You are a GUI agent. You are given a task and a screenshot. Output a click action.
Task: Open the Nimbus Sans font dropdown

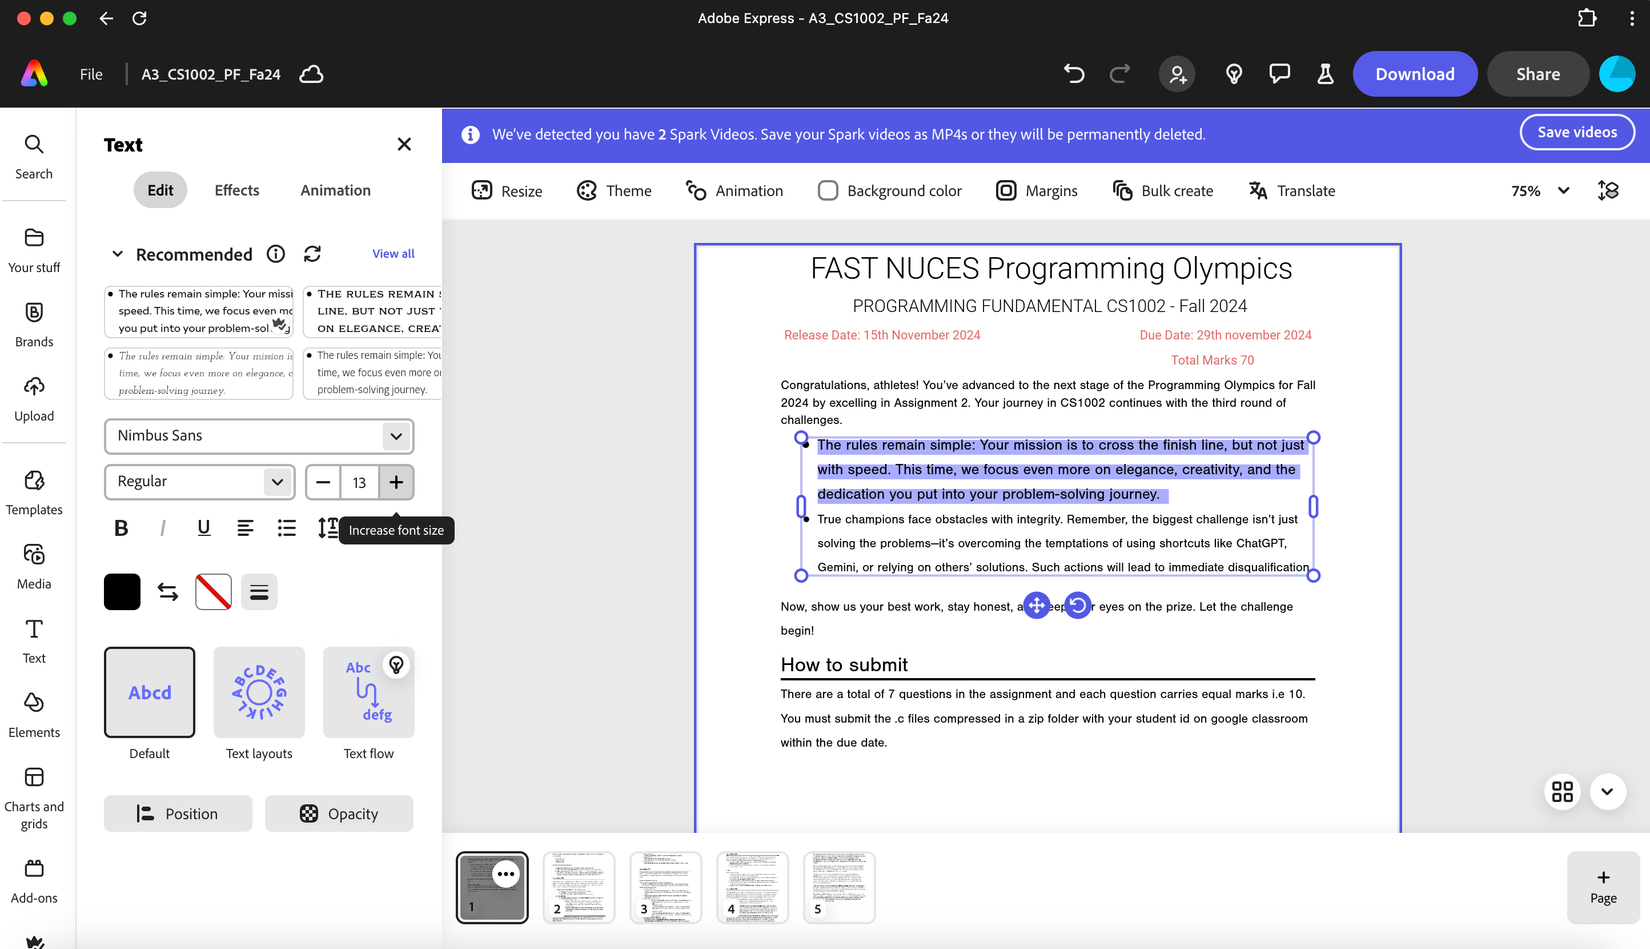259,436
